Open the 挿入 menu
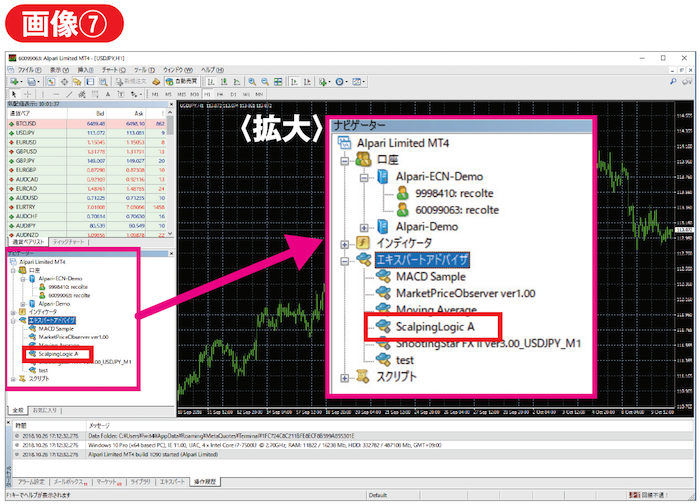 [85, 70]
